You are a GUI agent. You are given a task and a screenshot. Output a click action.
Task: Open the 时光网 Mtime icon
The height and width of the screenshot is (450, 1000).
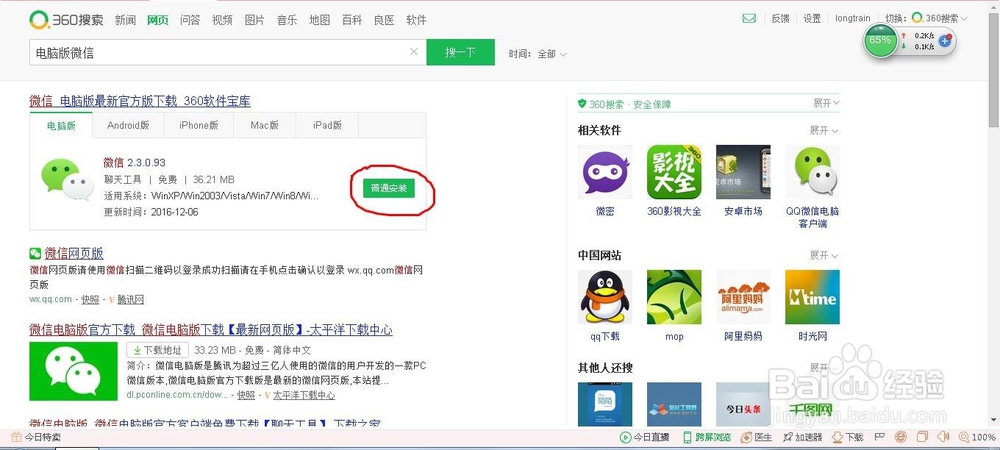click(812, 297)
